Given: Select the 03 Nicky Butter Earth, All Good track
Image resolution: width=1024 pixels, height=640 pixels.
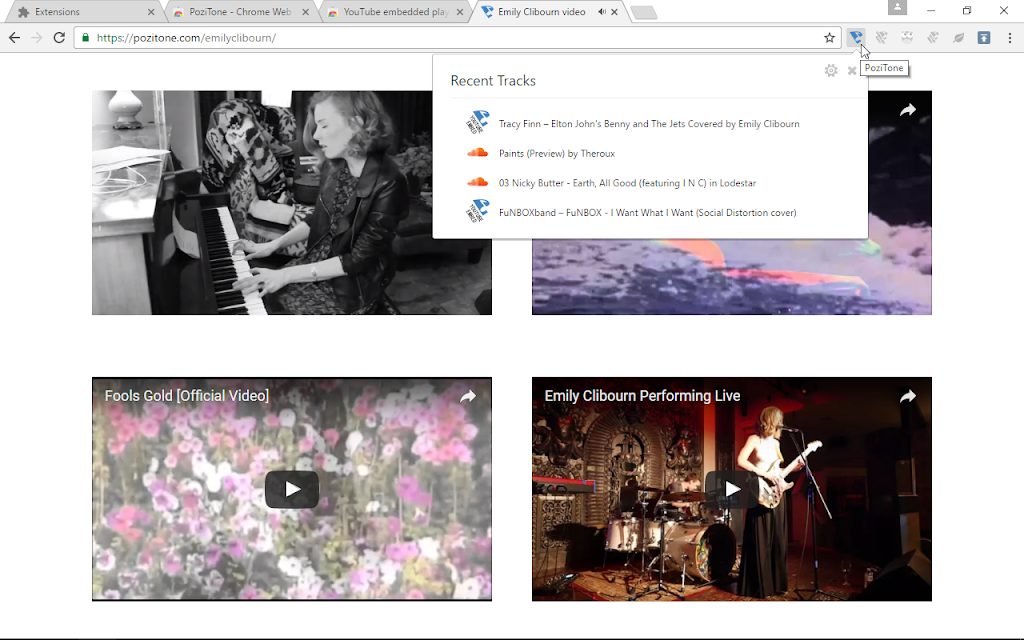Looking at the screenshot, I should 627,183.
